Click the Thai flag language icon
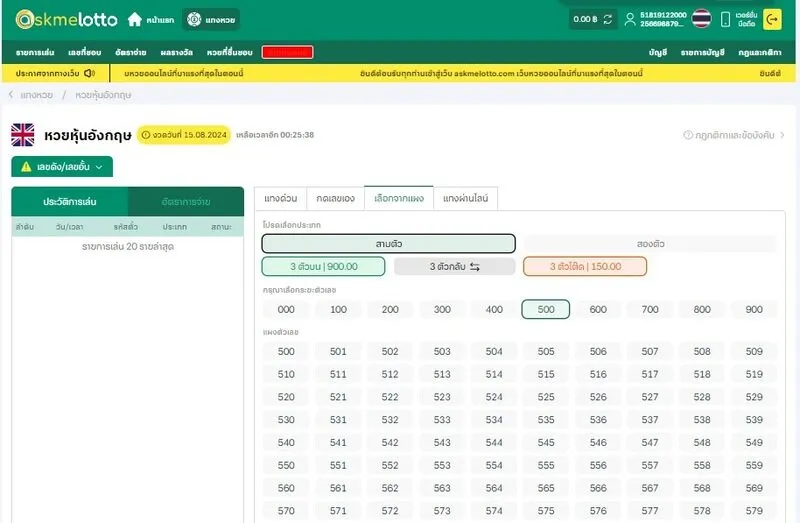This screenshot has height=523, width=800. point(702,19)
